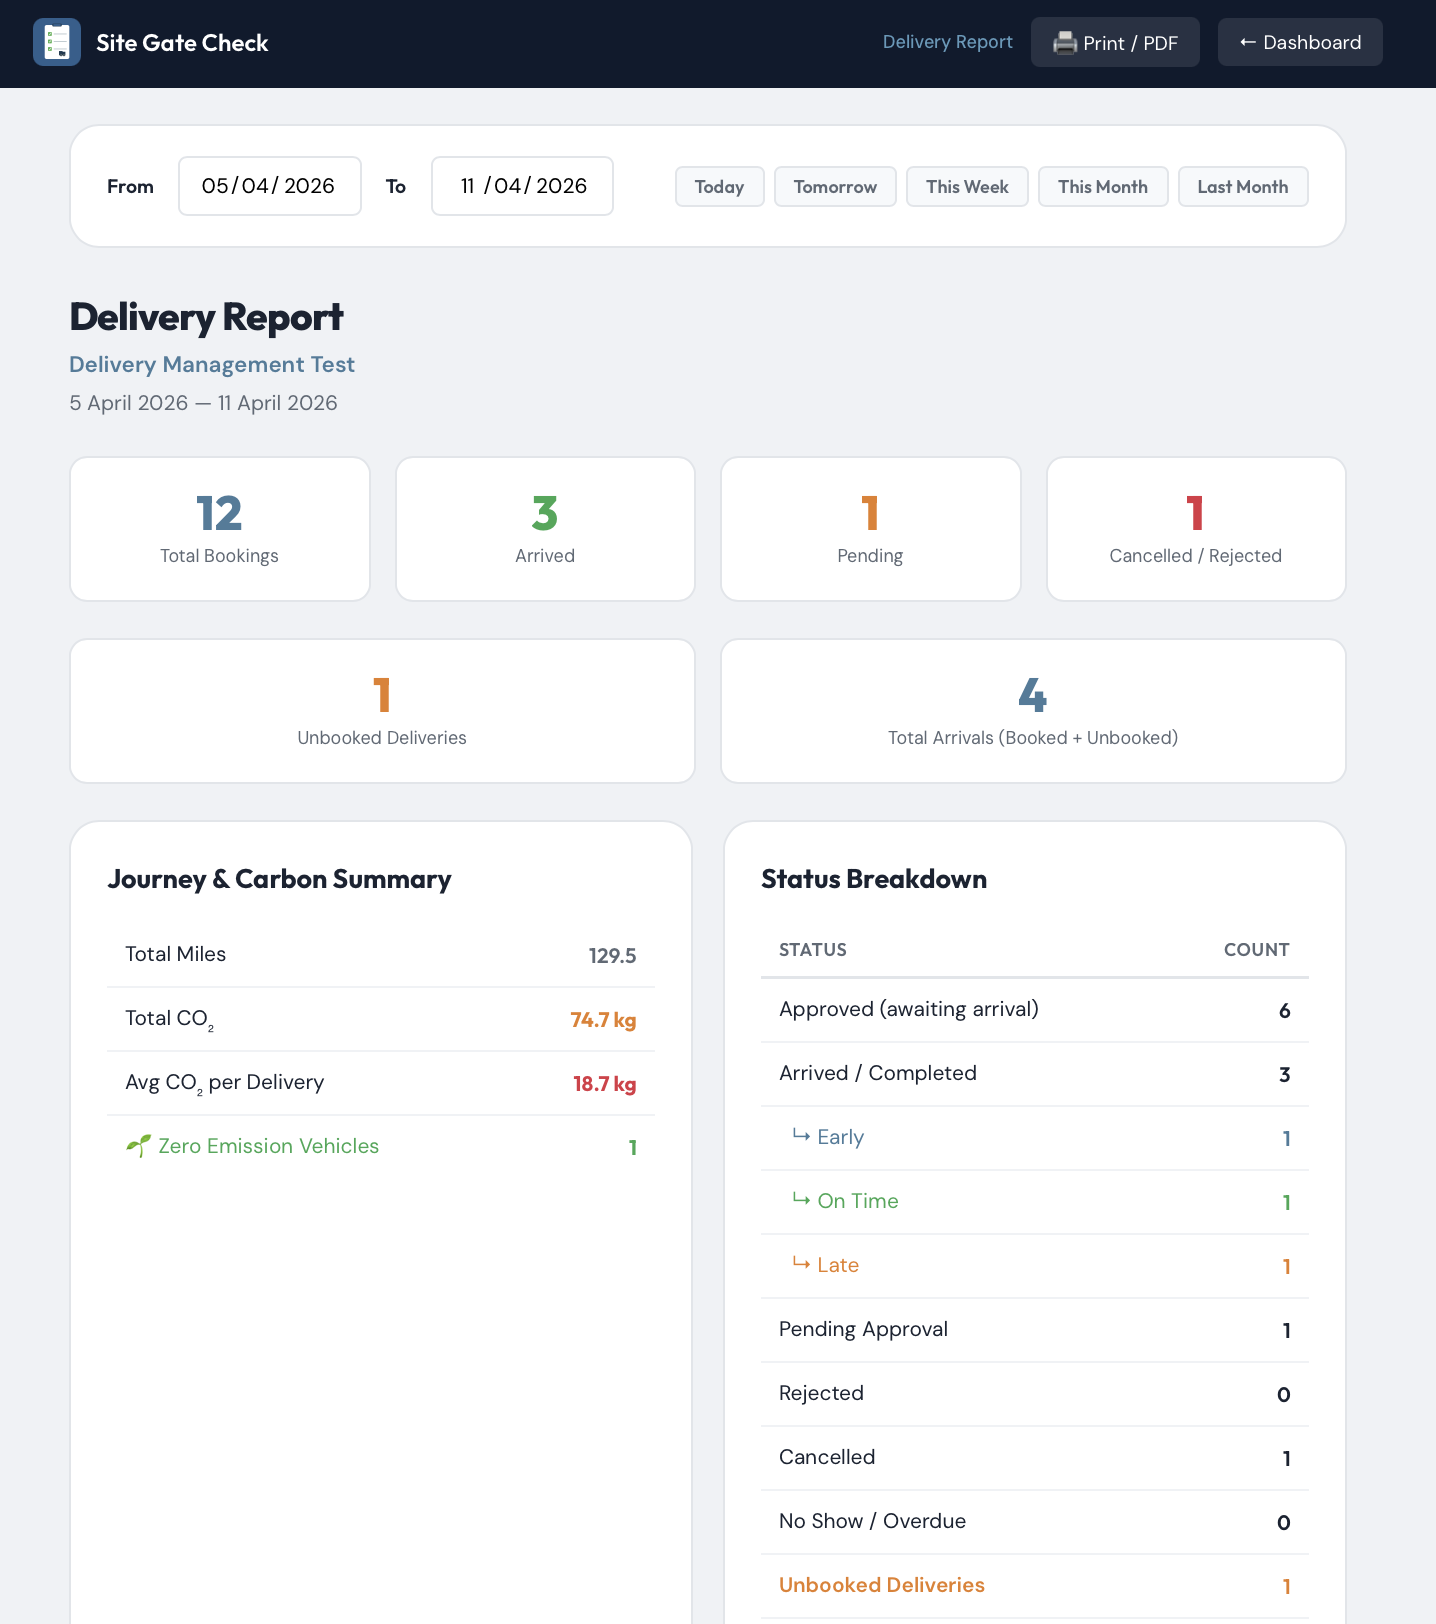Click the Cancelled row label
Screen dimensions: 1436x1624
coord(827,1457)
